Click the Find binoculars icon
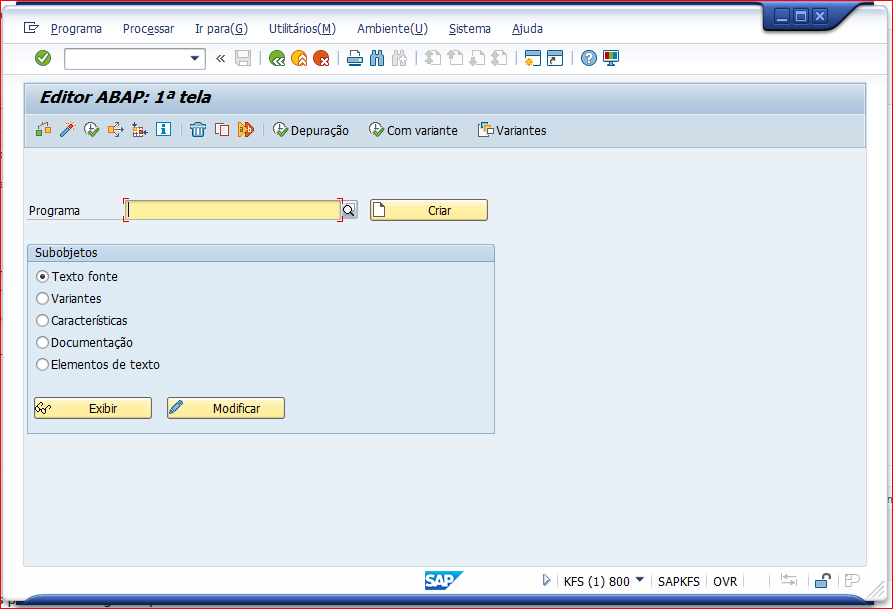The image size is (893, 609). 377,58
